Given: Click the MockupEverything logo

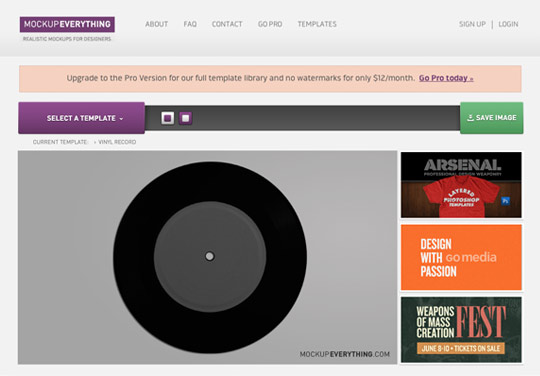Looking at the screenshot, I should click(67, 24).
